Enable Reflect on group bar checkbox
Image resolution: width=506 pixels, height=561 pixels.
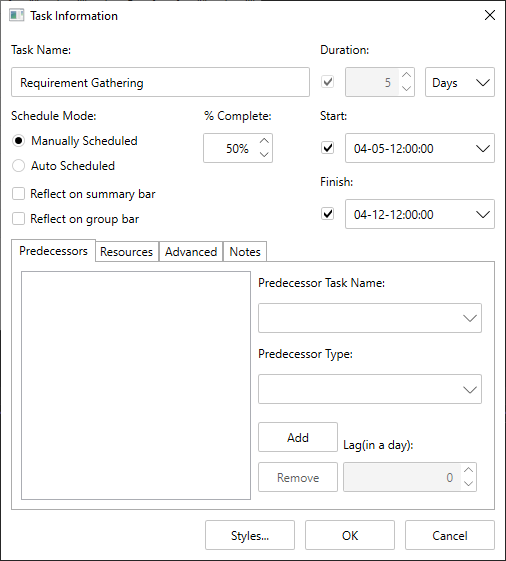18,219
